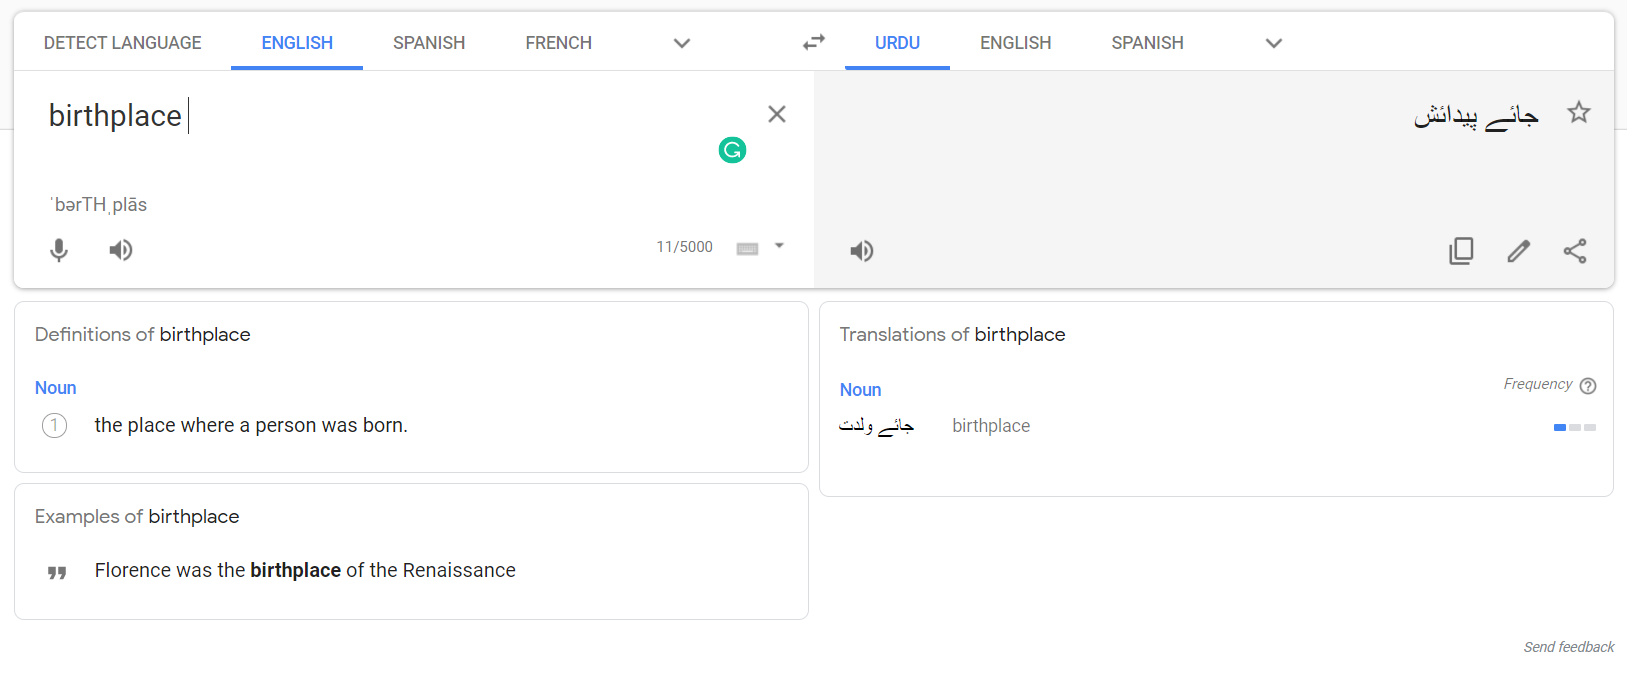Expand the target language list chevron
This screenshot has width=1627, height=689.
(x=1273, y=43)
